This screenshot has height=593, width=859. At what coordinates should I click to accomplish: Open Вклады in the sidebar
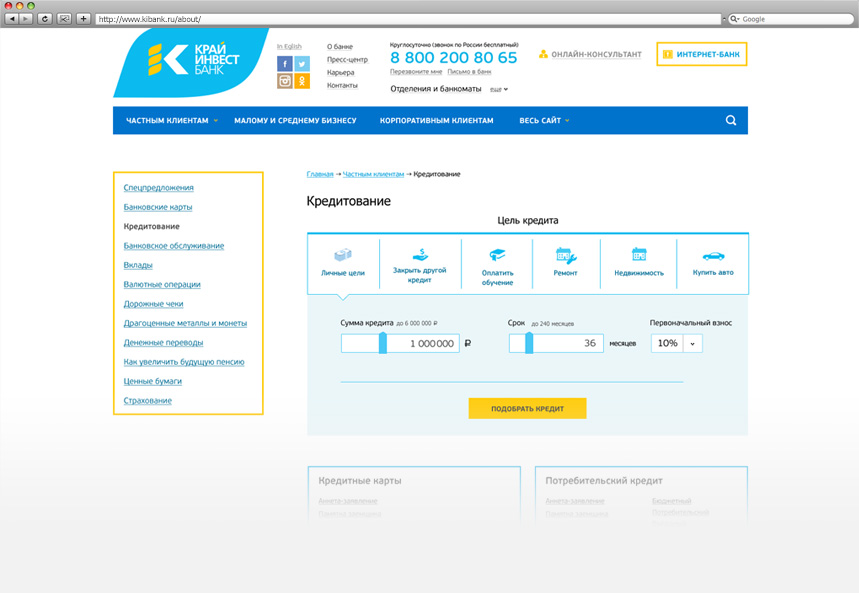tap(138, 265)
